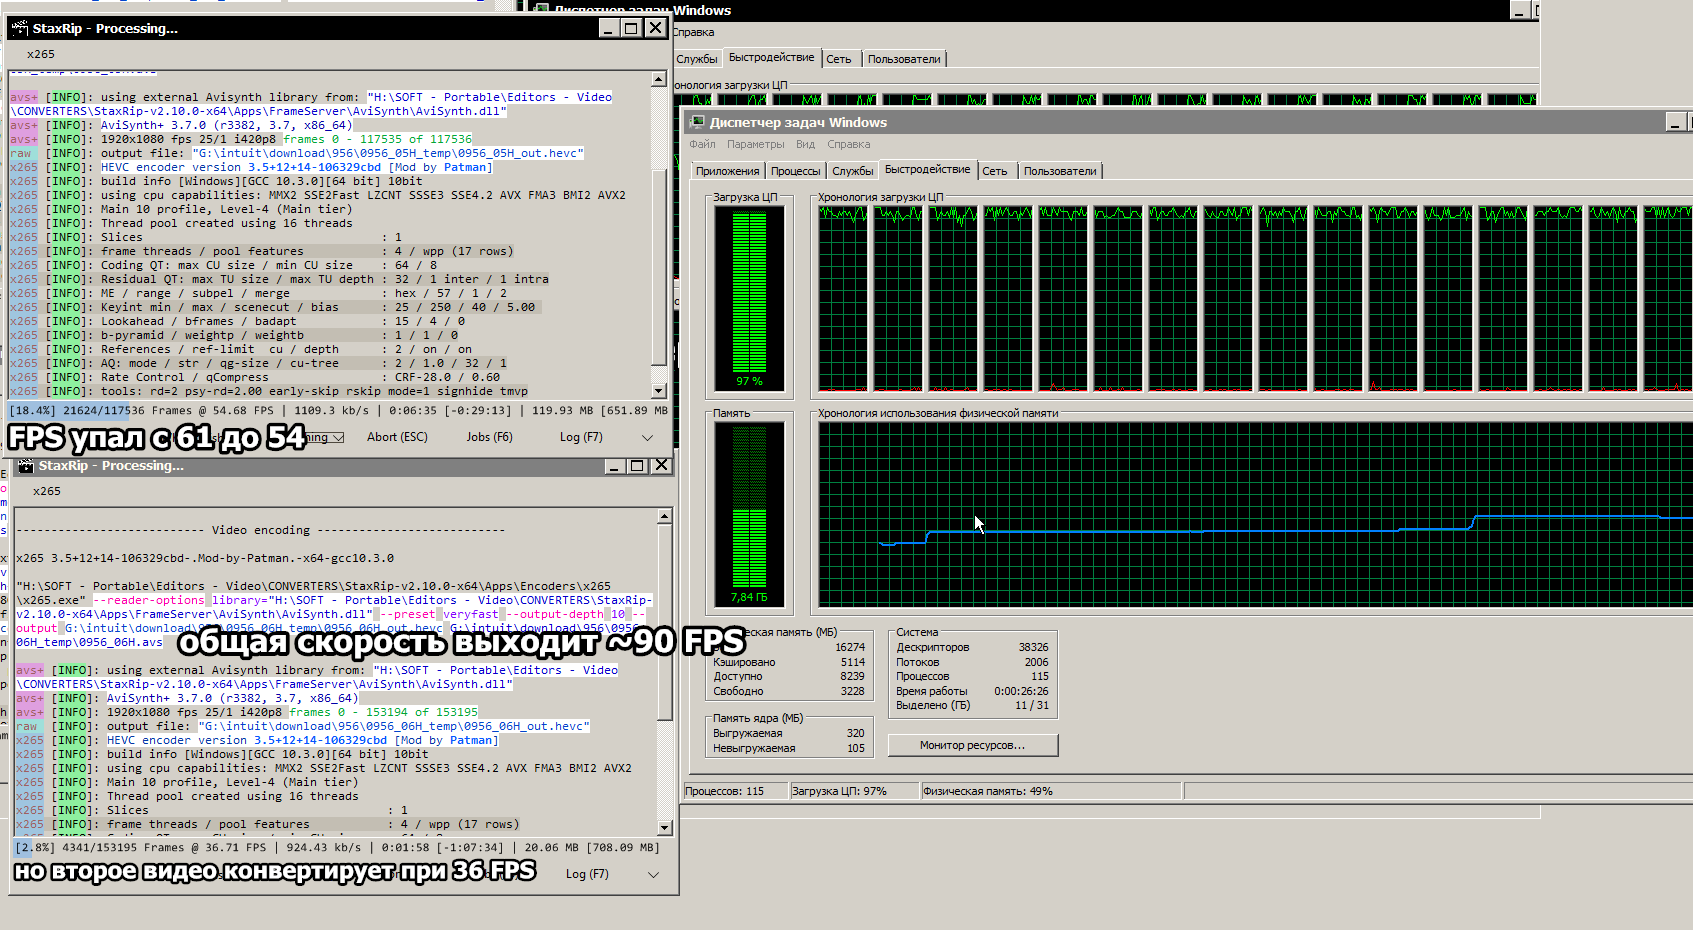This screenshot has width=1693, height=930.
Task: Click the StaxRip clapperboard icon in top window
Action: [20, 28]
